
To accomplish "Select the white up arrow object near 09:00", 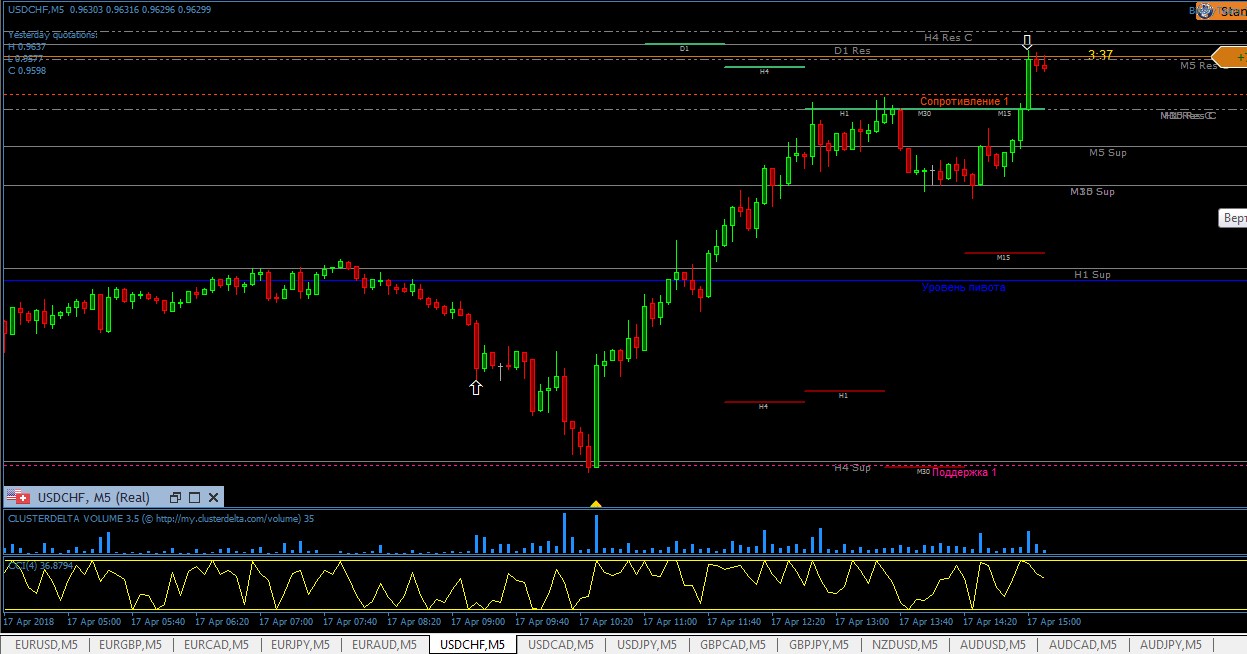I will click(476, 387).
